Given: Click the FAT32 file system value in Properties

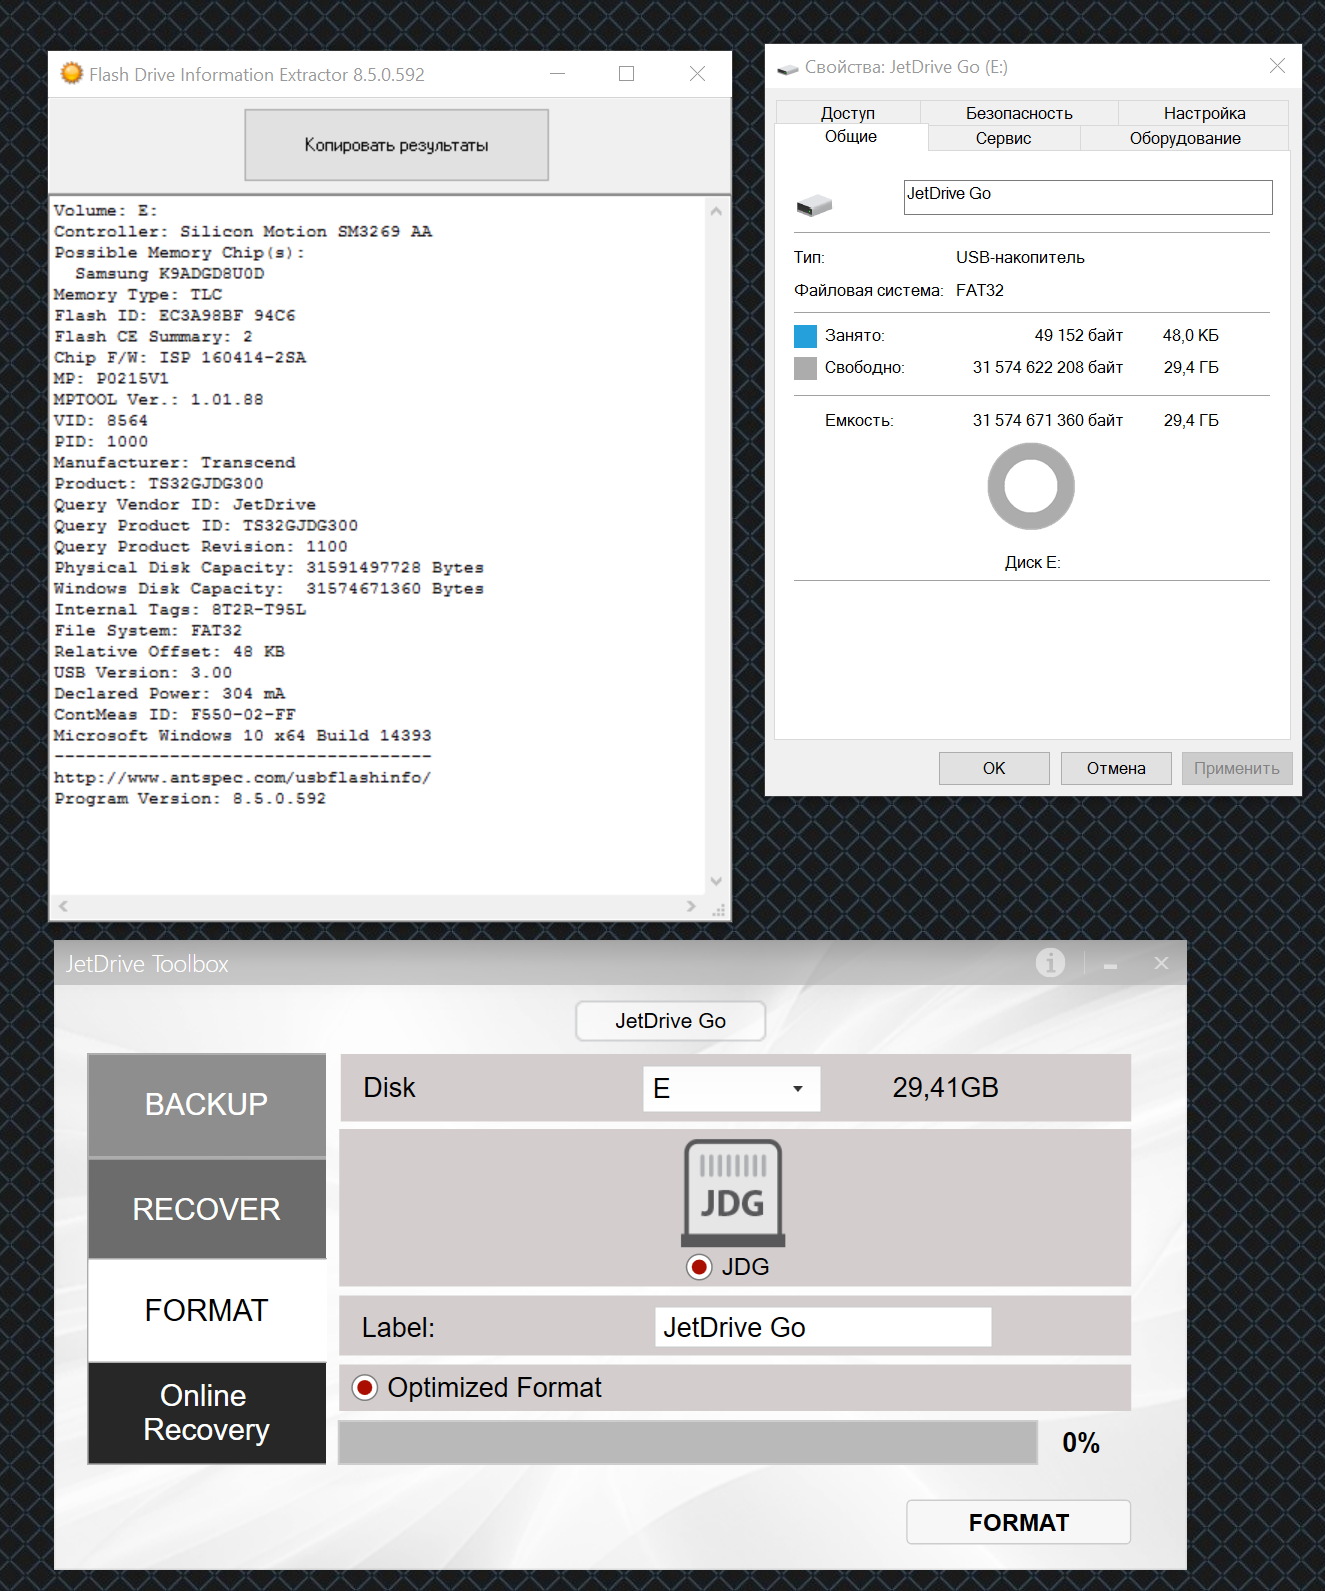Looking at the screenshot, I should (x=980, y=290).
